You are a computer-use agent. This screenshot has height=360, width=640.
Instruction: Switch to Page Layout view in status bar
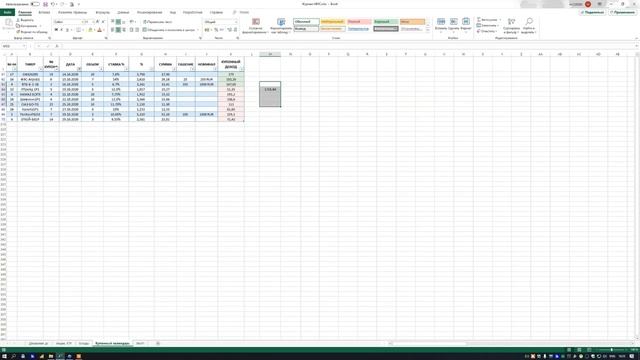579,350
